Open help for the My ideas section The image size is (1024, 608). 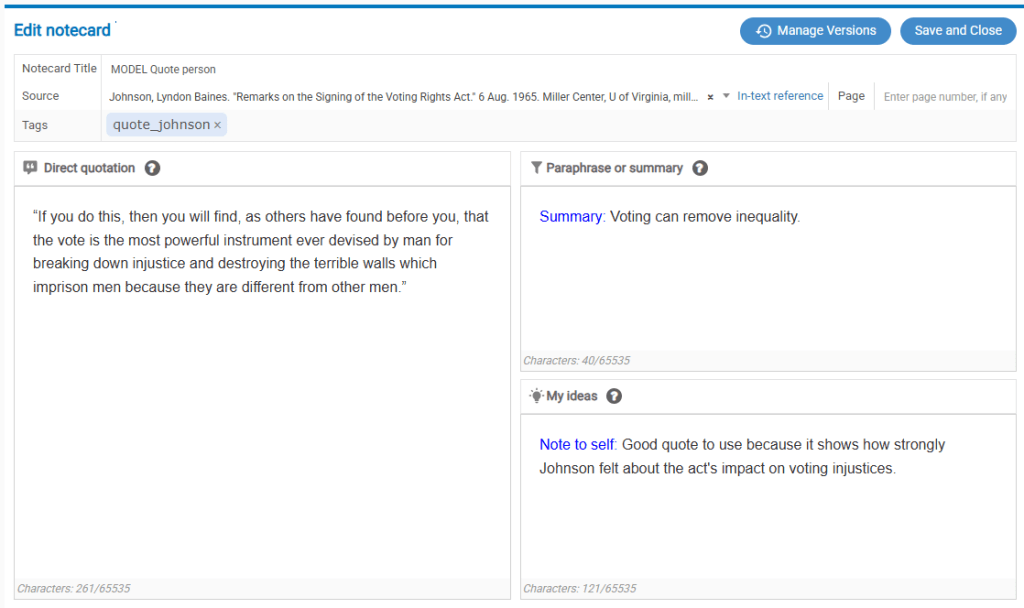[x=614, y=395]
